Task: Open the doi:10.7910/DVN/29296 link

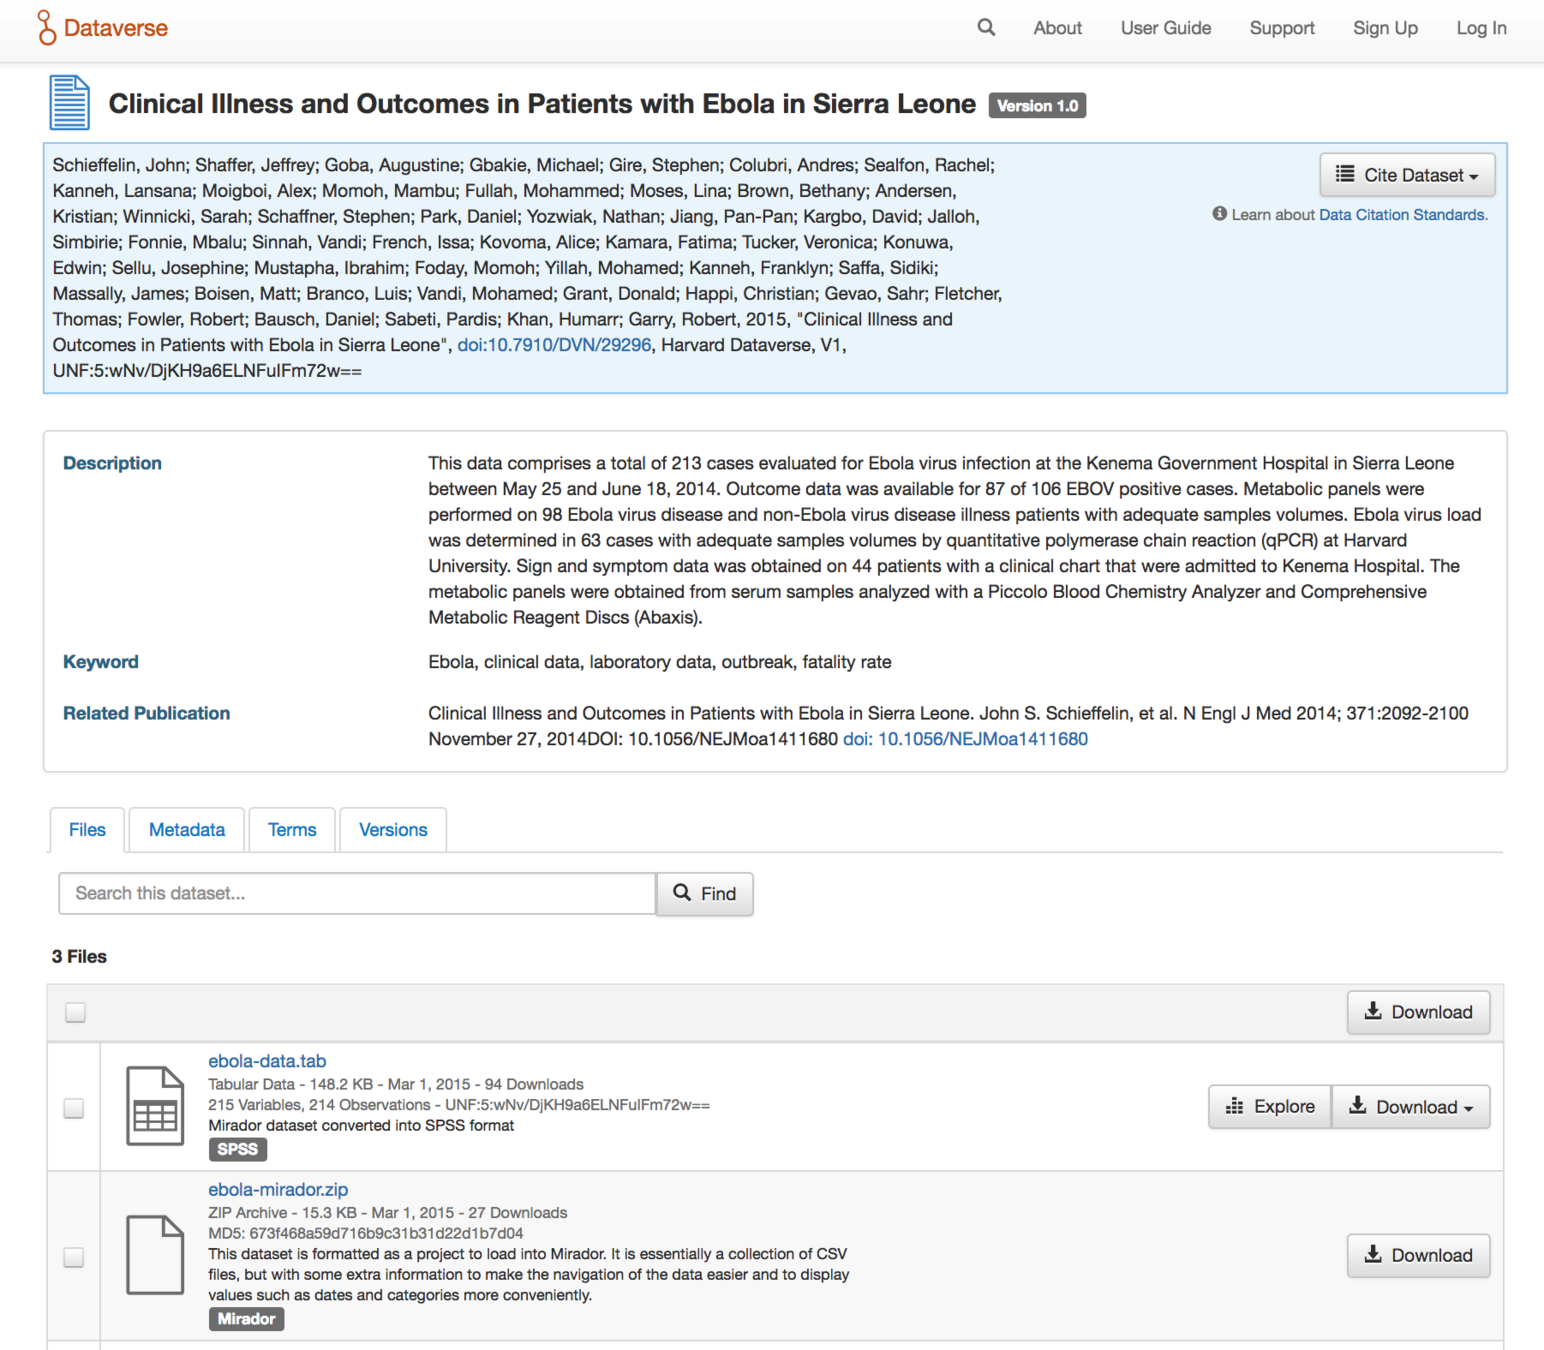Action: click(554, 345)
